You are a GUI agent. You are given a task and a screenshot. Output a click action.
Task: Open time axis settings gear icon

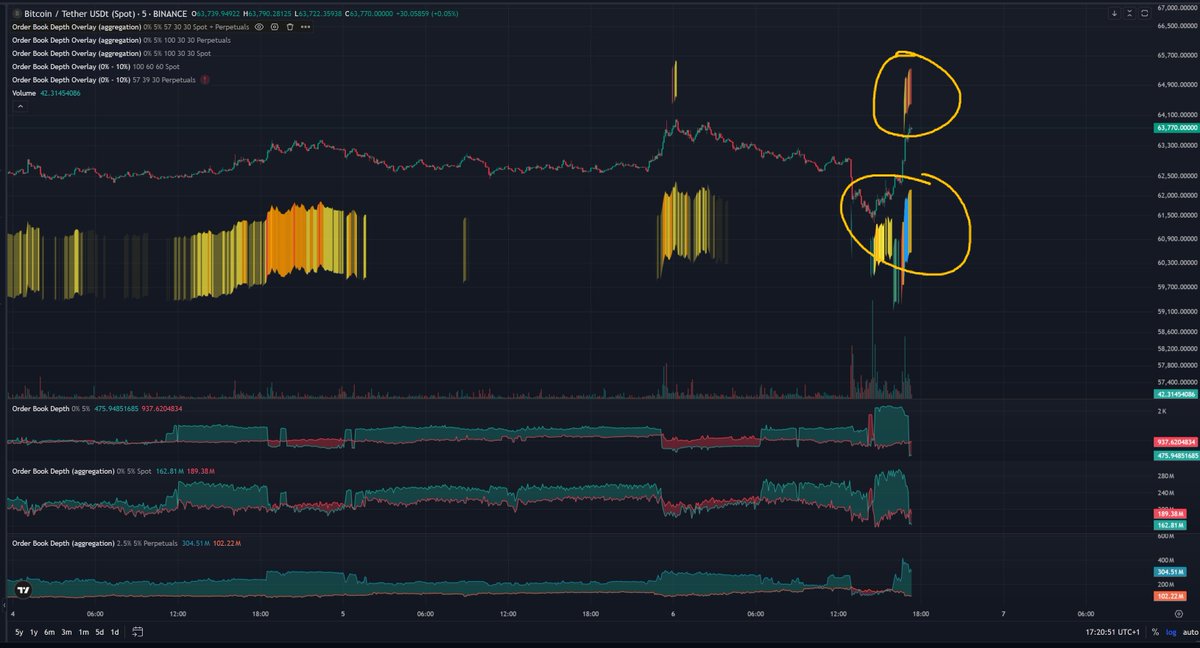(x=1179, y=614)
